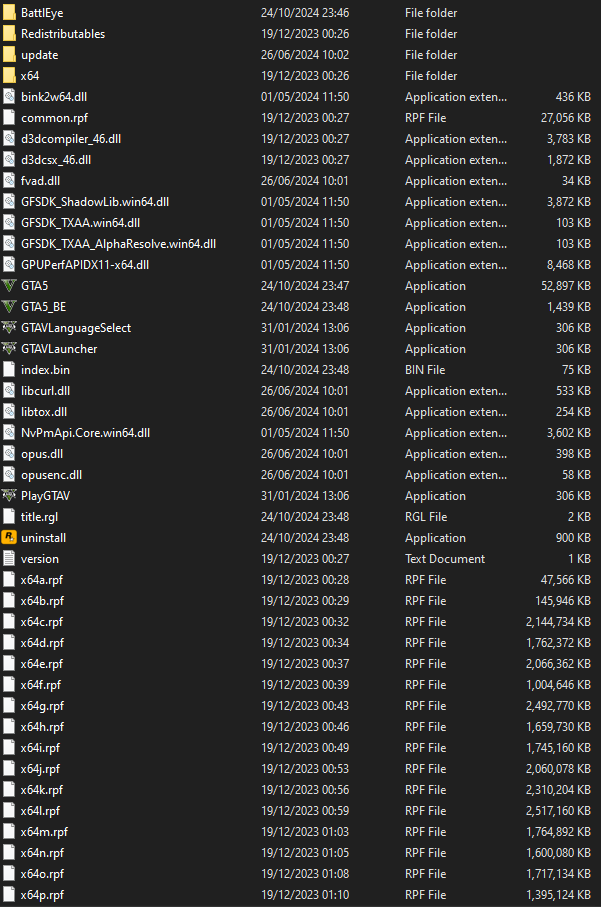Image resolution: width=601 pixels, height=907 pixels.
Task: Click the x64n.rpf file name
Action: 42,853
